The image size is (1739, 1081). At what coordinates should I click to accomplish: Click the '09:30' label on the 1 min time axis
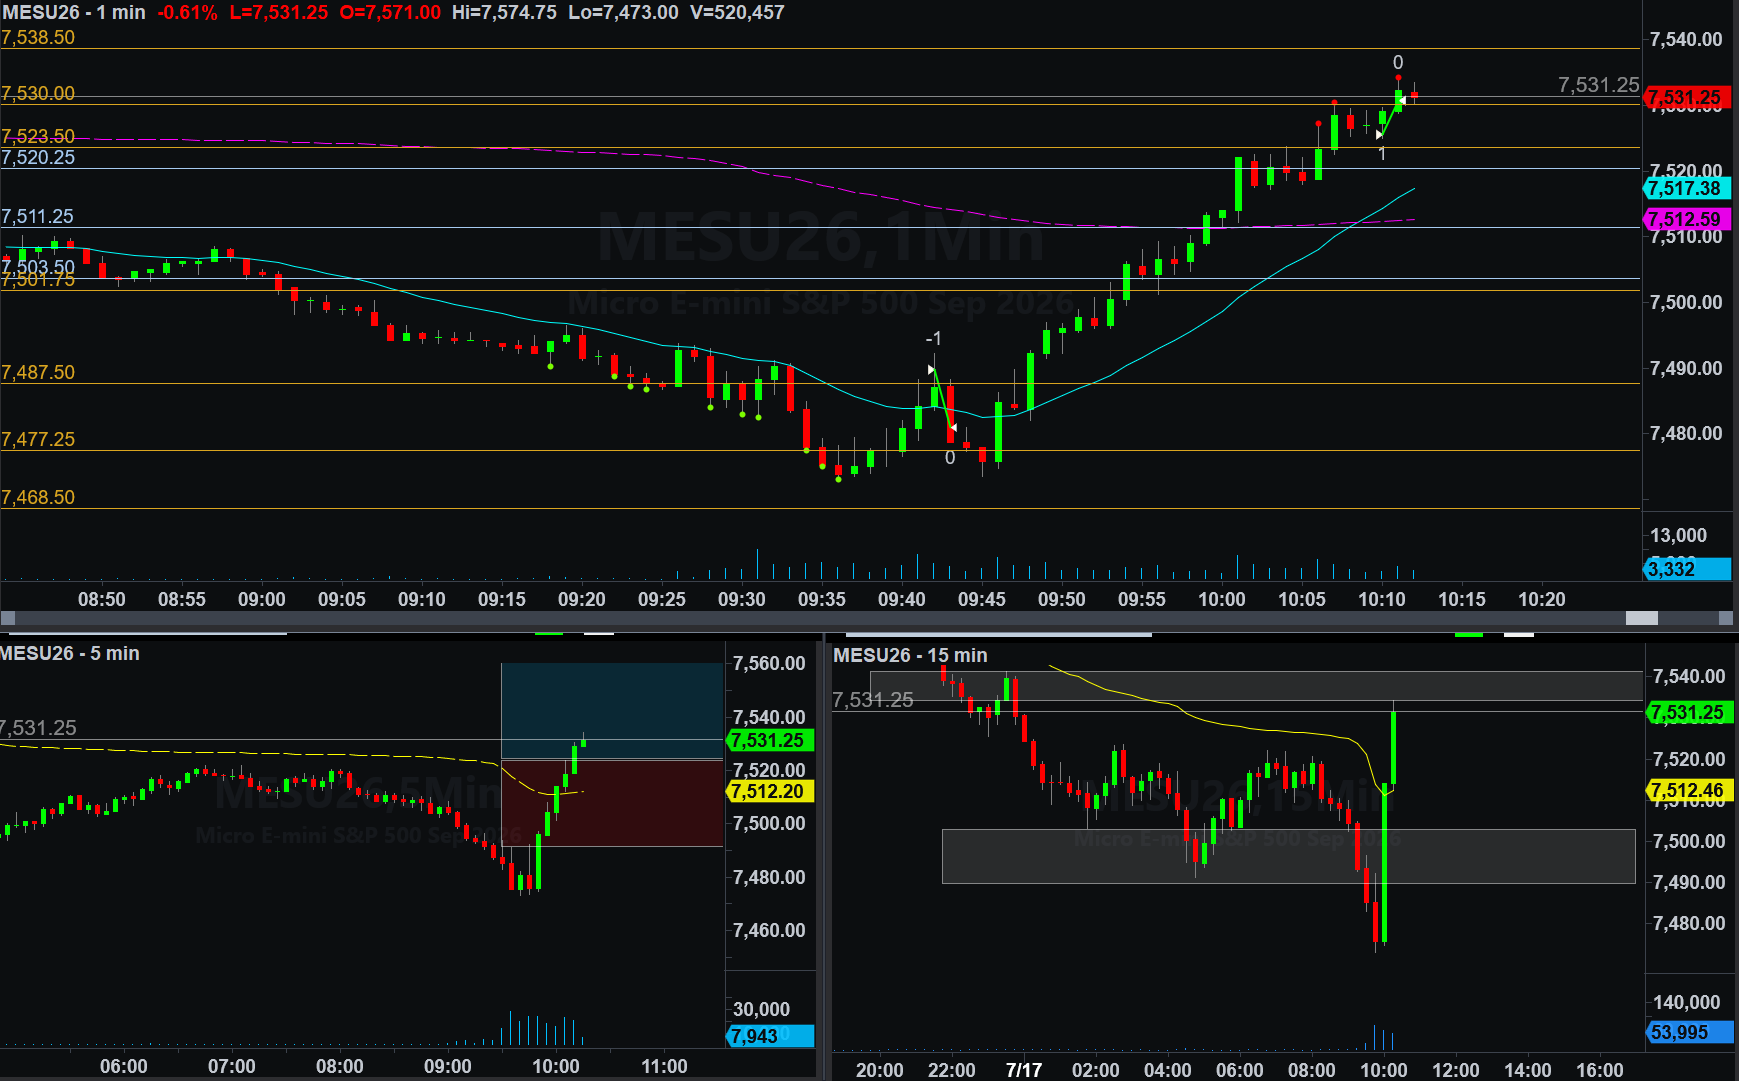(x=742, y=599)
